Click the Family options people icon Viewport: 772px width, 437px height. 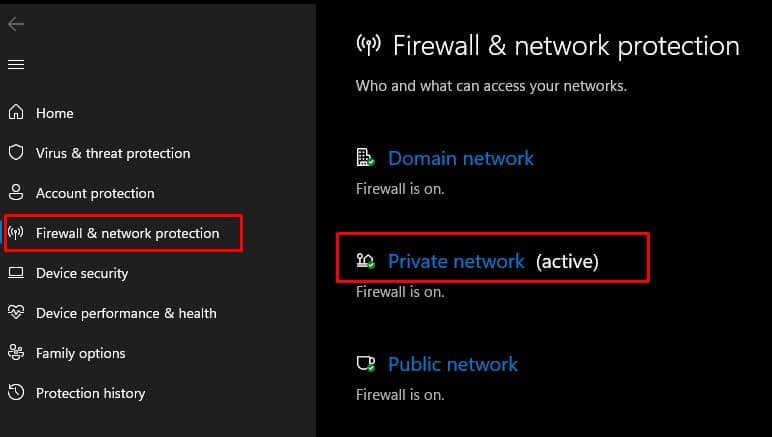[16, 352]
